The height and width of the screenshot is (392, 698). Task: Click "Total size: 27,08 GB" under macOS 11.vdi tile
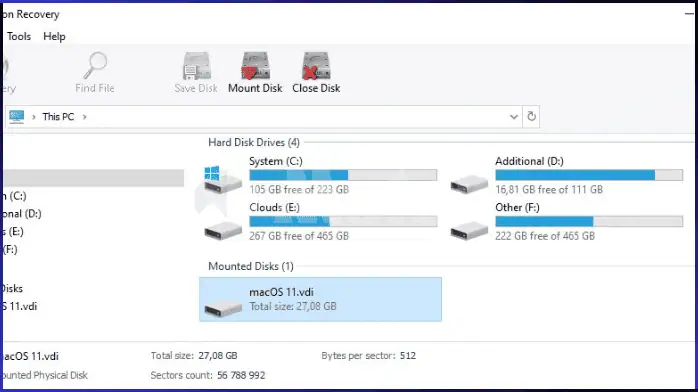tap(293, 306)
